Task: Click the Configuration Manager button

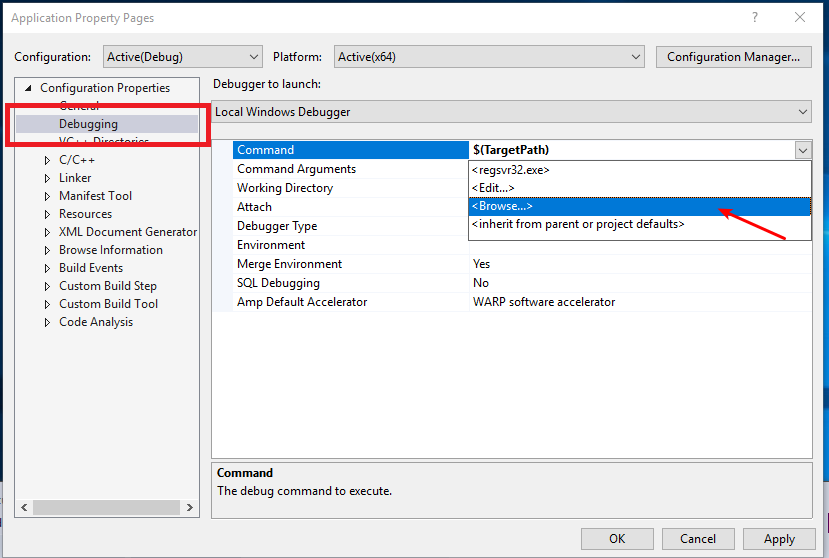Action: pyautogui.click(x=732, y=57)
